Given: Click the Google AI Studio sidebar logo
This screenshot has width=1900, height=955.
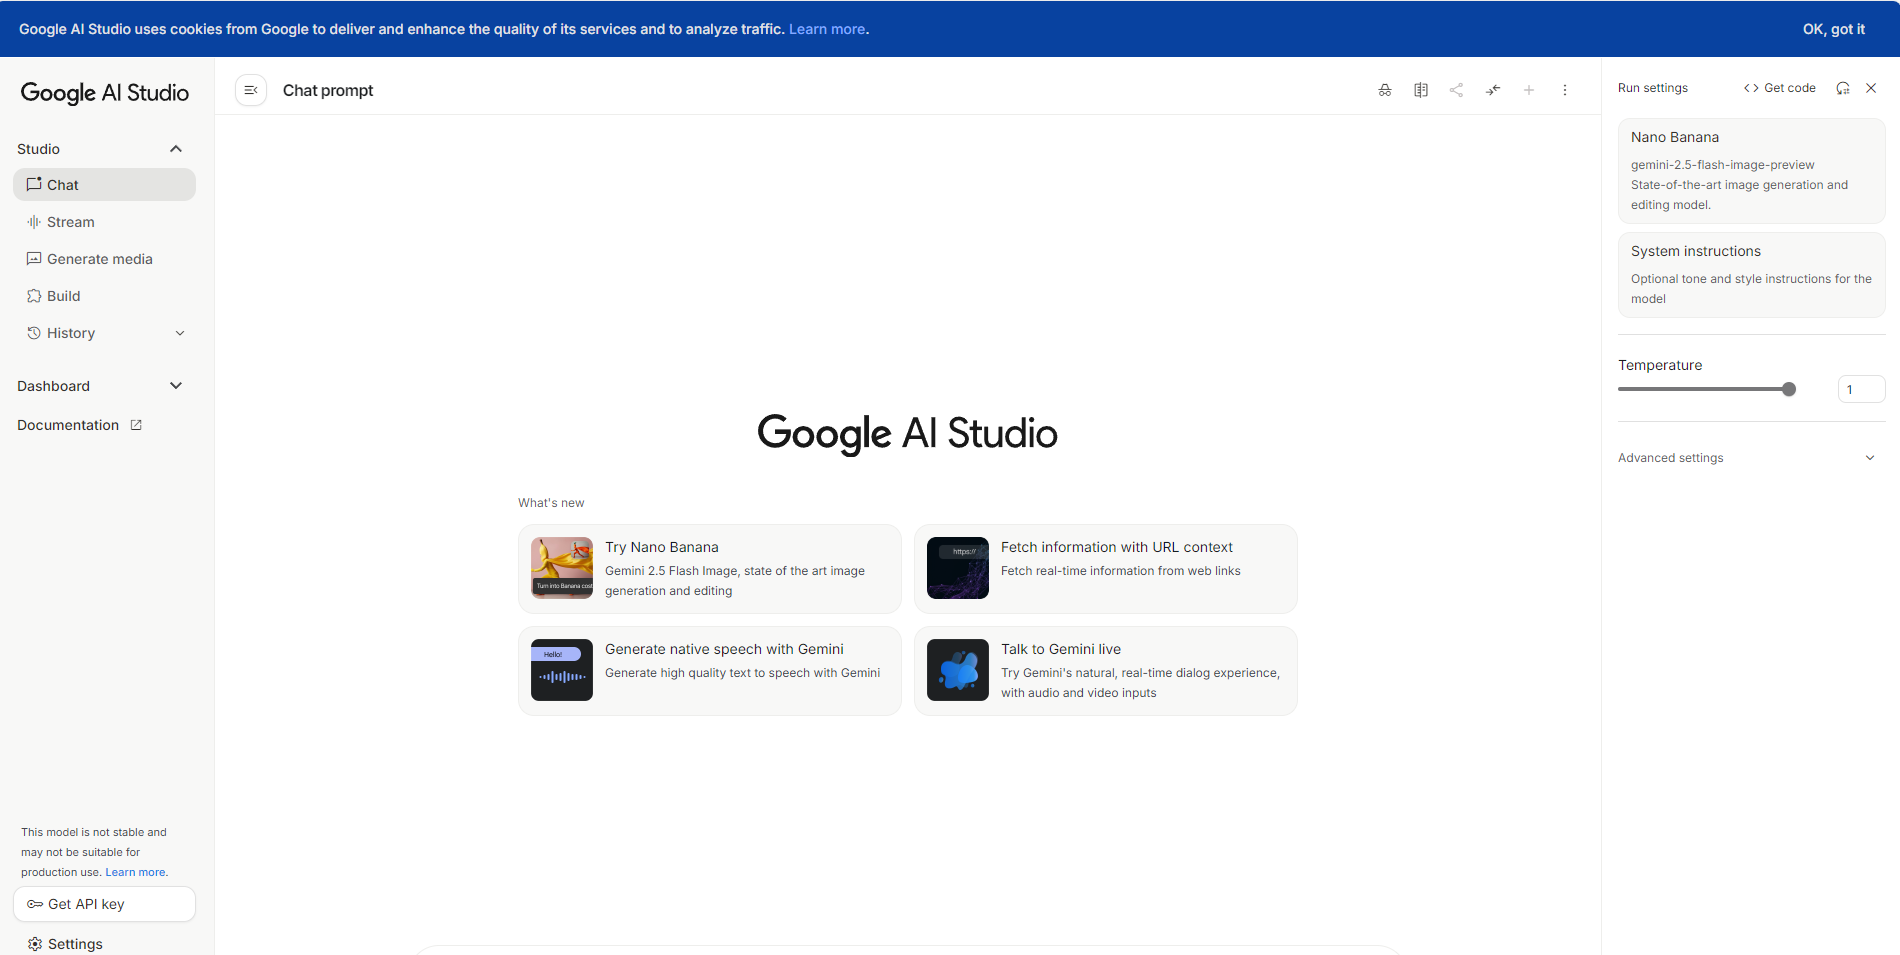Looking at the screenshot, I should (105, 93).
